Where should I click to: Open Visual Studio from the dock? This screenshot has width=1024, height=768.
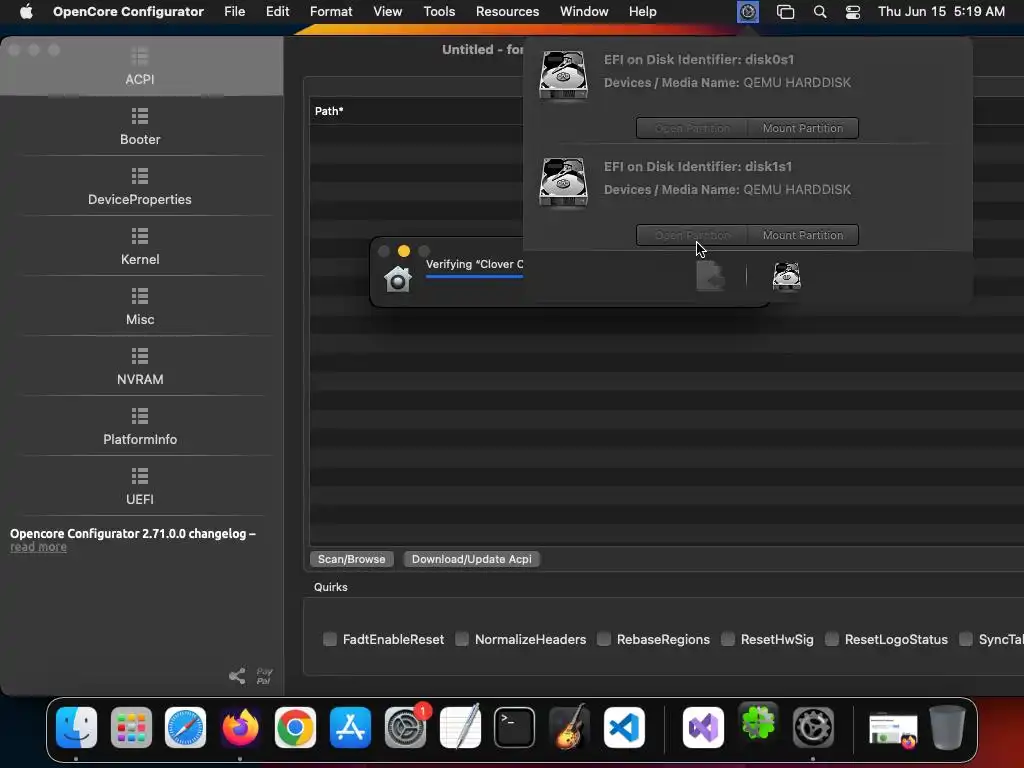703,727
